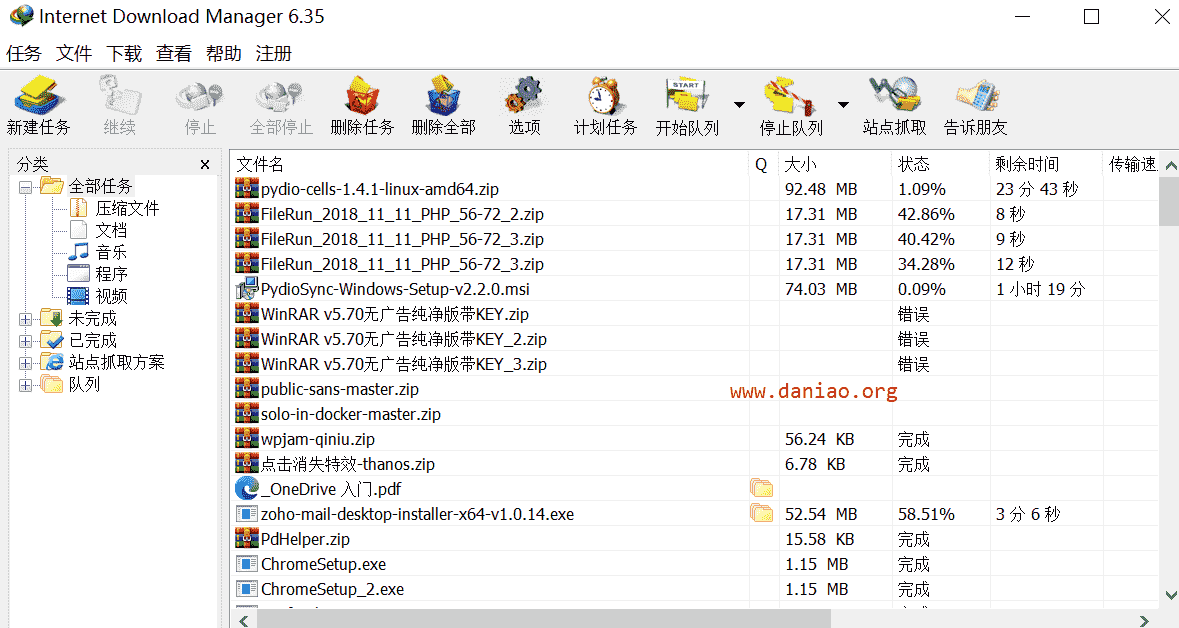Click the 删除任务 (delete task) toolbar icon
The height and width of the screenshot is (628, 1179).
point(362,96)
